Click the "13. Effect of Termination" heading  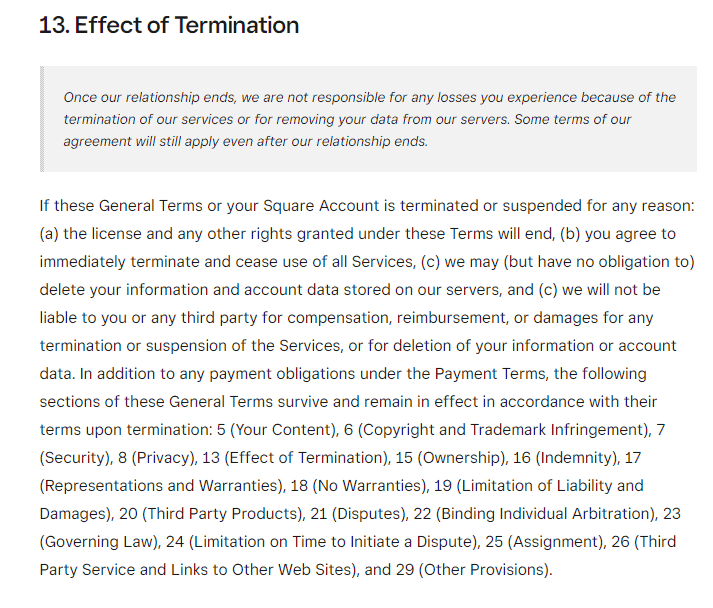pyautogui.click(x=168, y=26)
